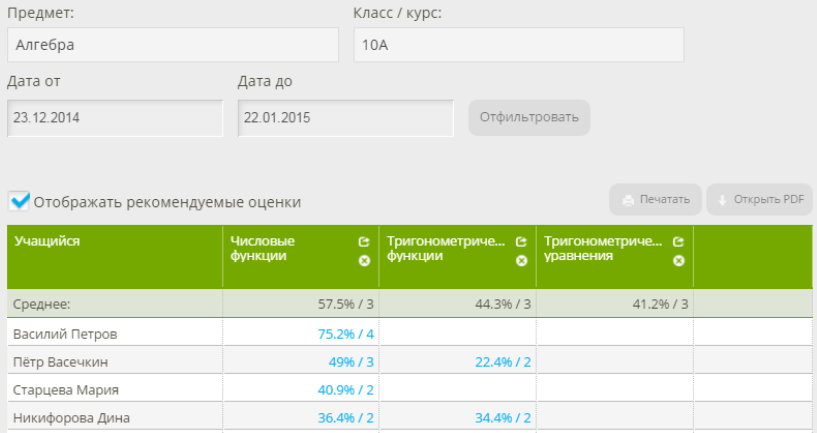Open export icon of Тригонометрические функции column
The width and height of the screenshot is (817, 433).
[x=521, y=242]
